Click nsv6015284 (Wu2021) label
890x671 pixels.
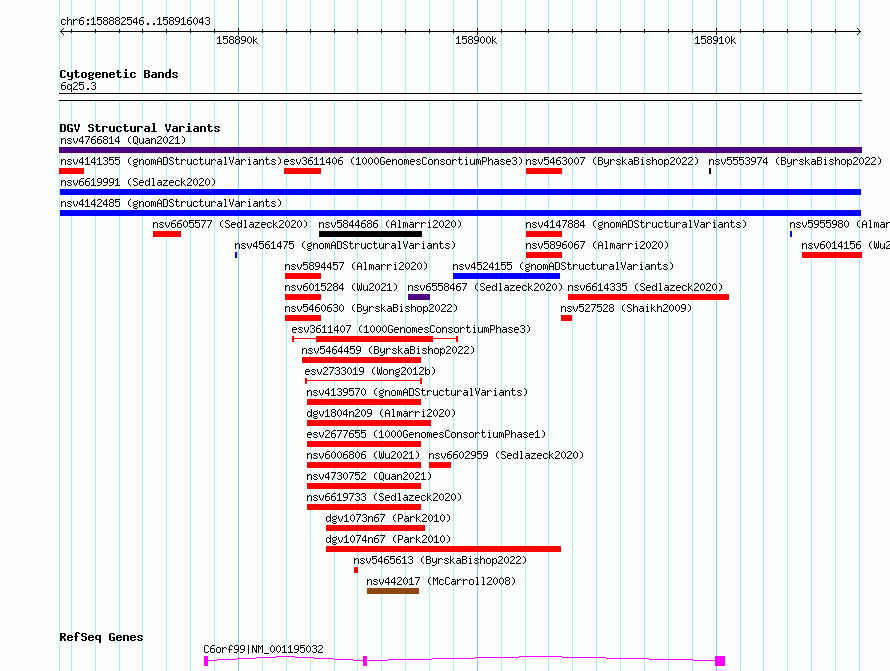click(x=341, y=287)
